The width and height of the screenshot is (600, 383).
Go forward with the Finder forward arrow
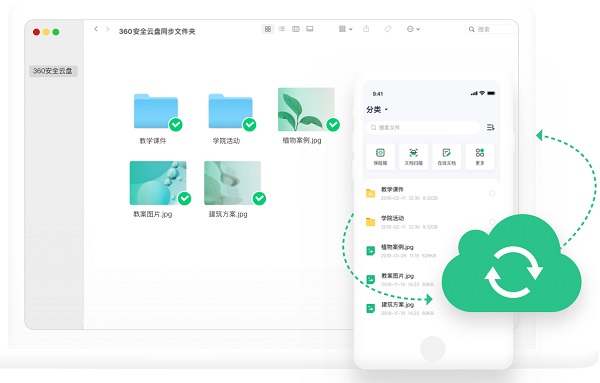[108, 29]
